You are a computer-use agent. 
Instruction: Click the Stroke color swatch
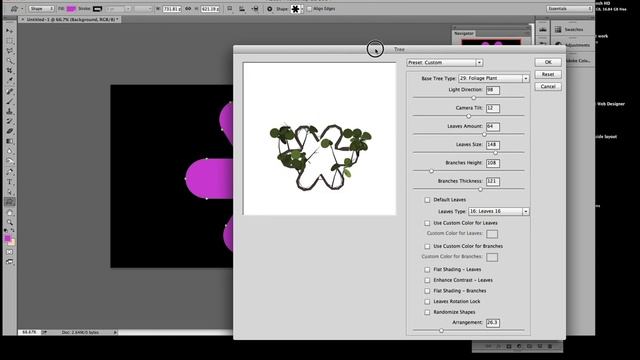coord(97,9)
